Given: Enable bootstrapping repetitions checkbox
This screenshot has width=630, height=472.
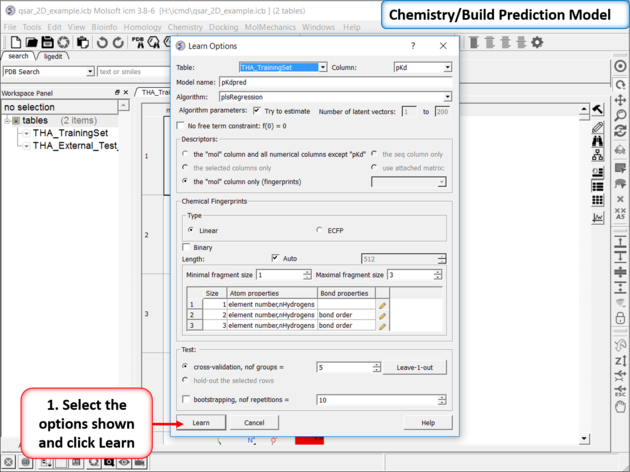Looking at the screenshot, I should 186,399.
